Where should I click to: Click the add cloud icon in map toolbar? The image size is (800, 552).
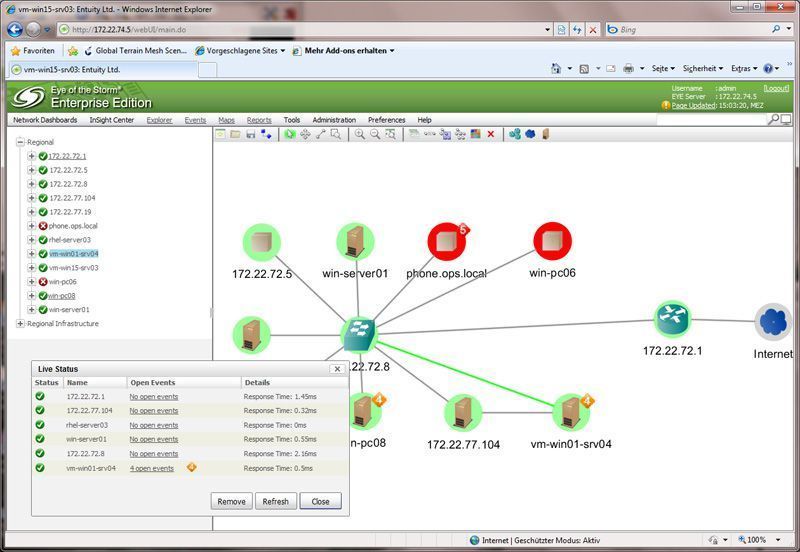[530, 134]
